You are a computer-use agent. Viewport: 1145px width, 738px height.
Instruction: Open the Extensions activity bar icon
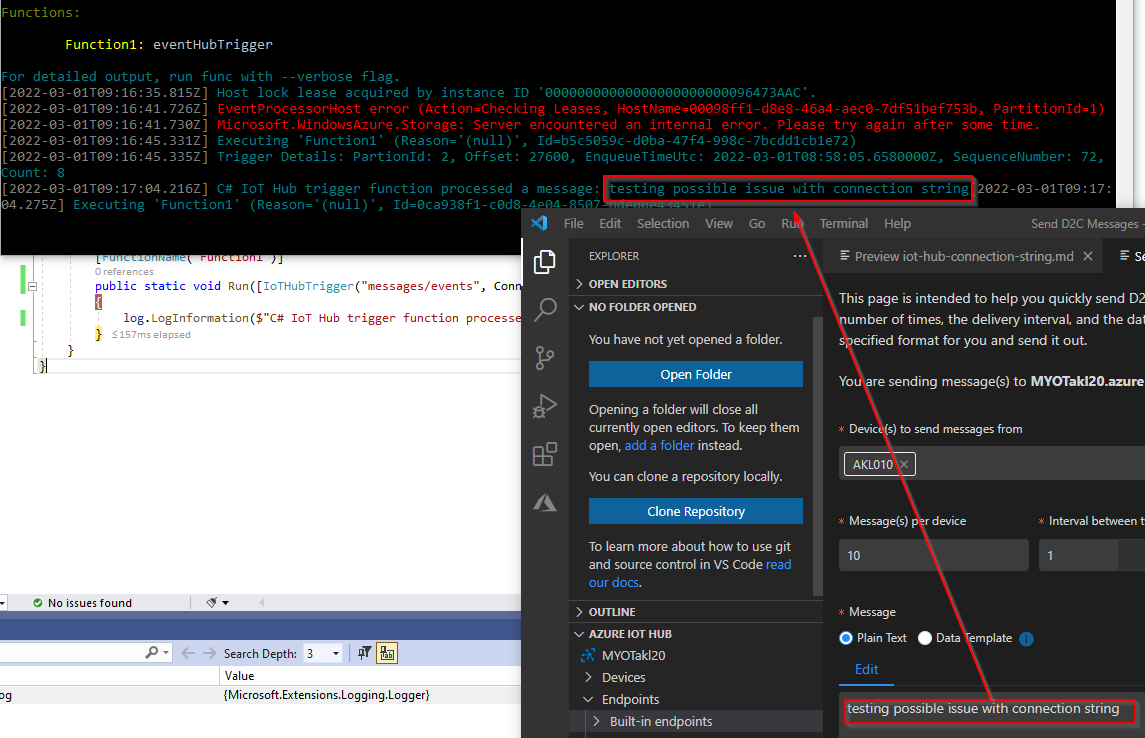coord(545,454)
